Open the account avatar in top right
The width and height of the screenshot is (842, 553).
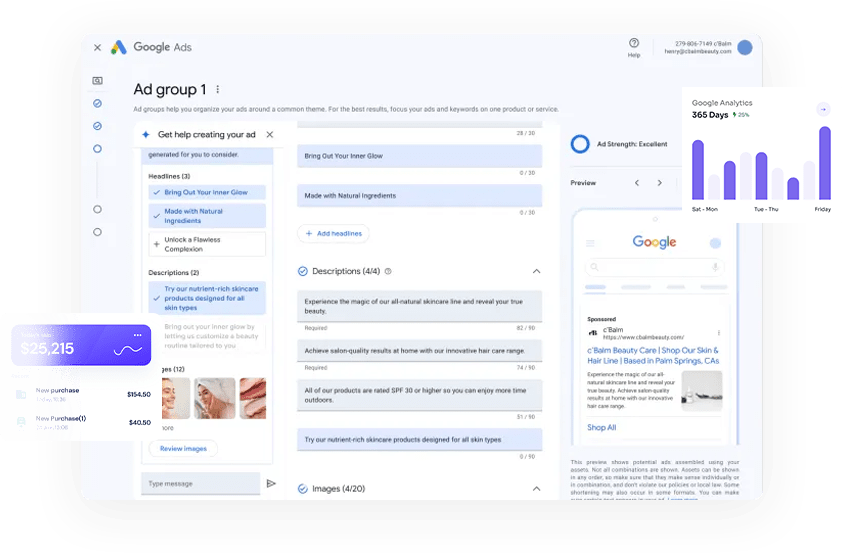tap(745, 47)
